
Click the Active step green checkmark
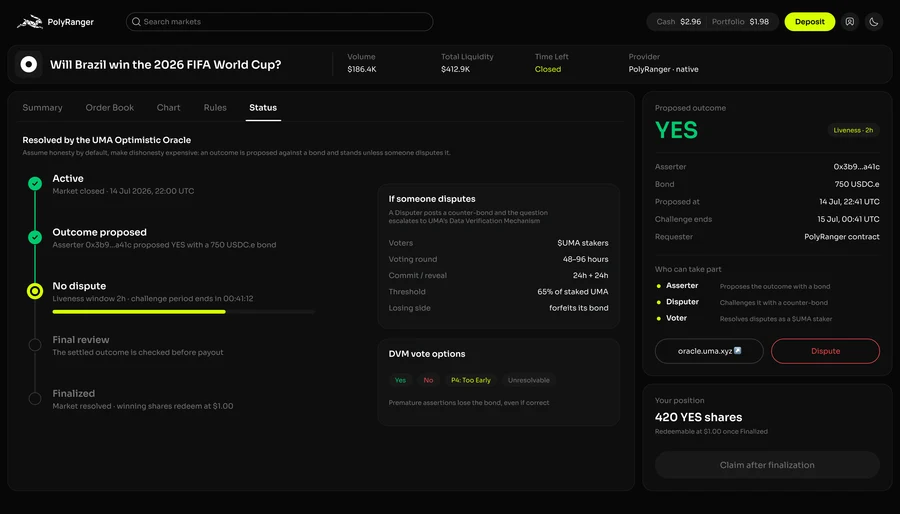point(35,184)
